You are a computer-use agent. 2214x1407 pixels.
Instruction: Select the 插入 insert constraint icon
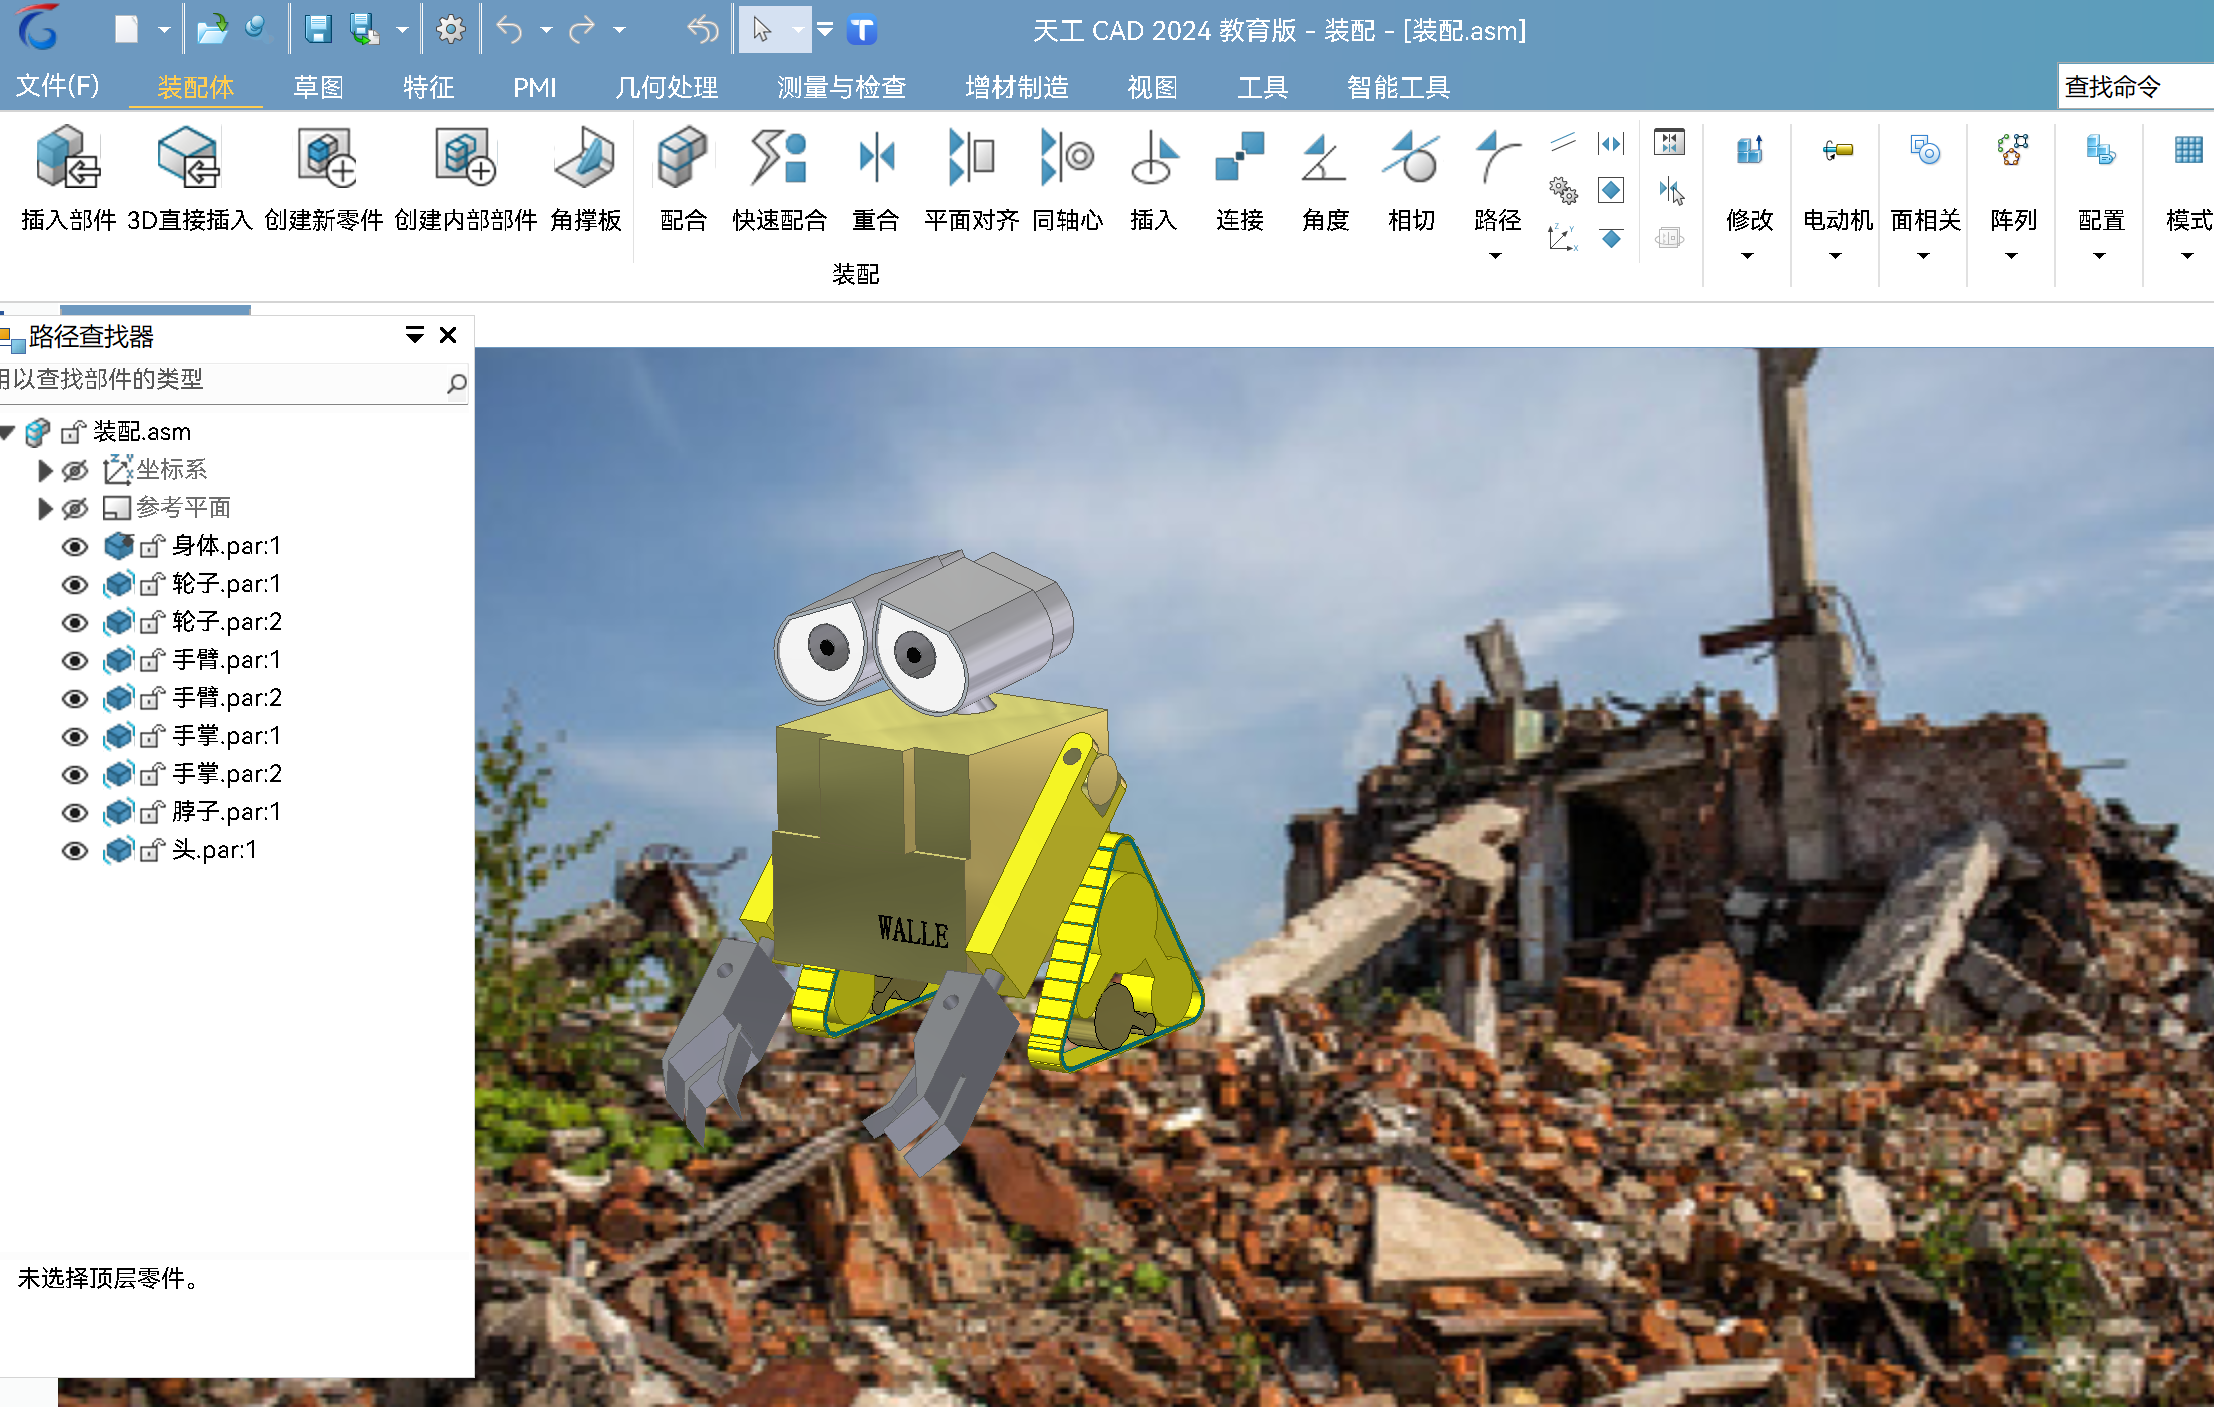pos(1154,157)
